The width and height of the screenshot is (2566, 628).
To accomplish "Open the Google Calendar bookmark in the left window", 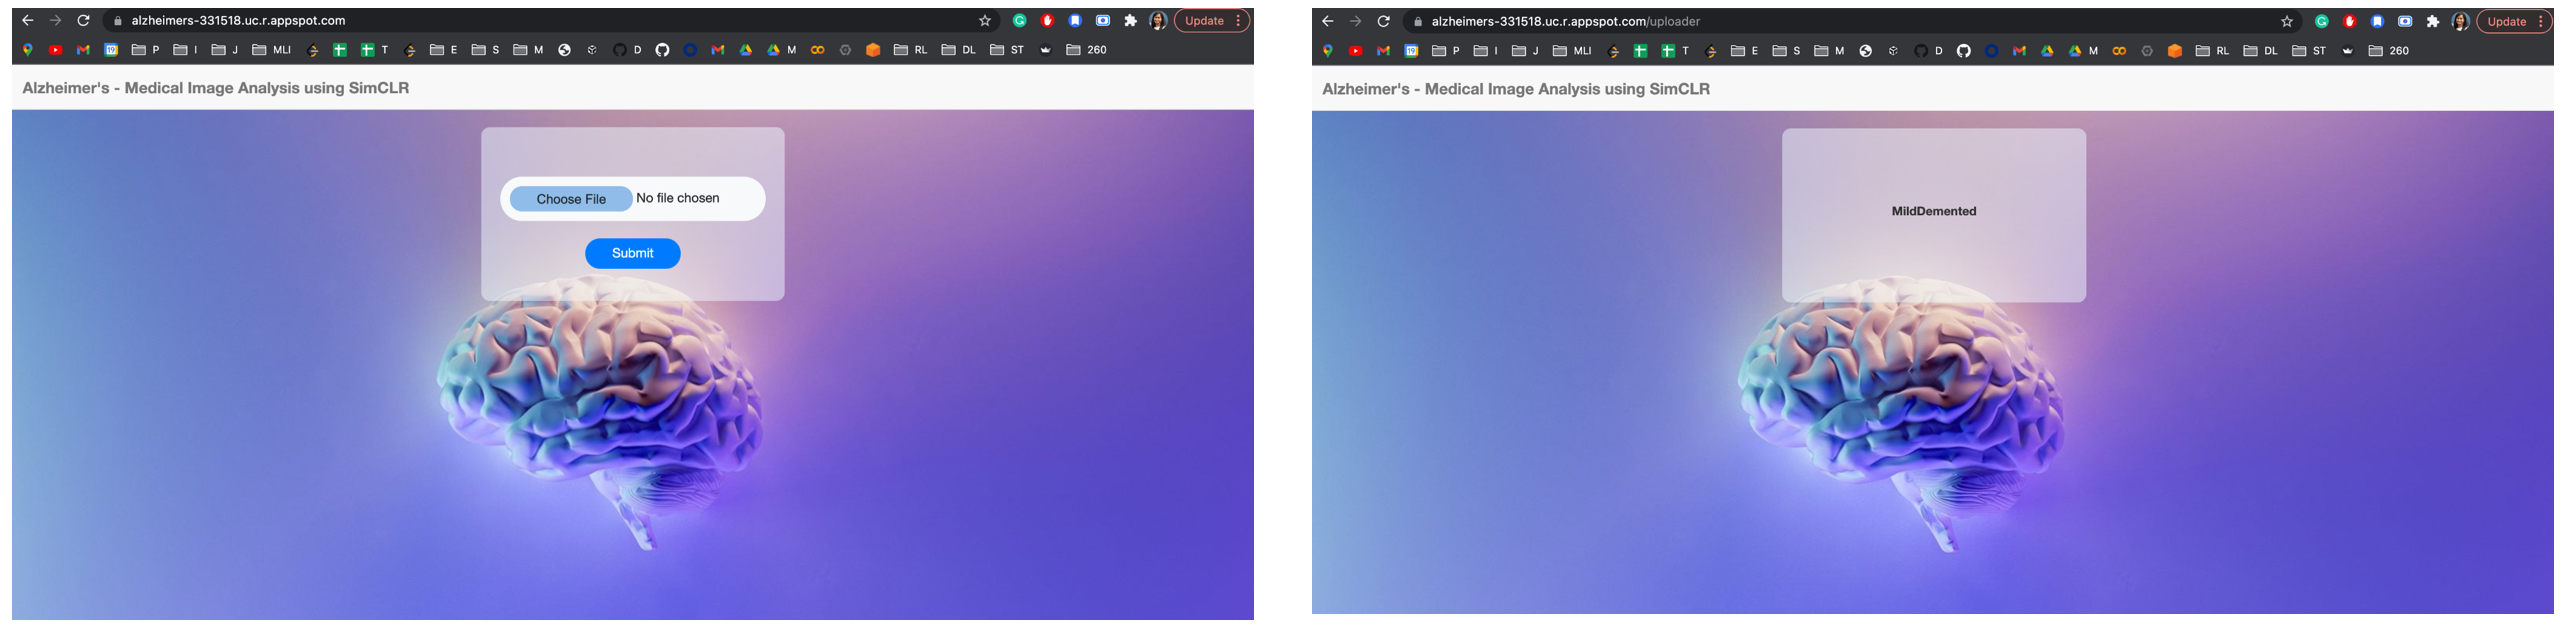I will pos(112,50).
